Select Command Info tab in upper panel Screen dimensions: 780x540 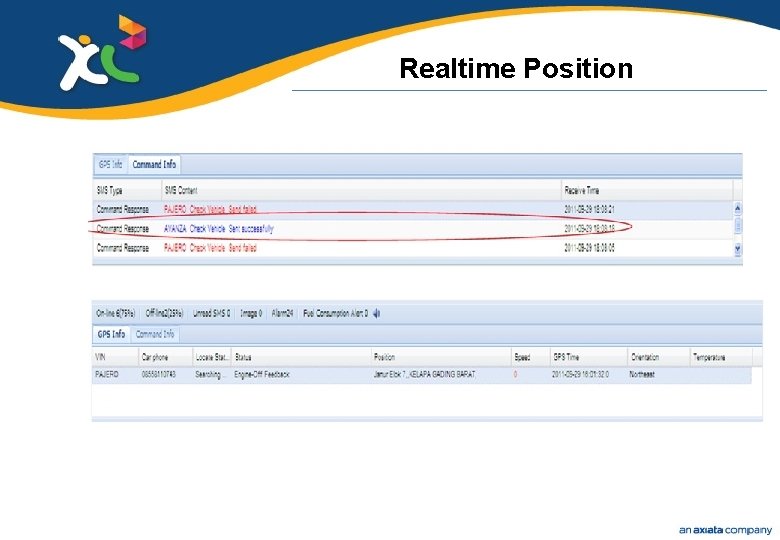[154, 164]
